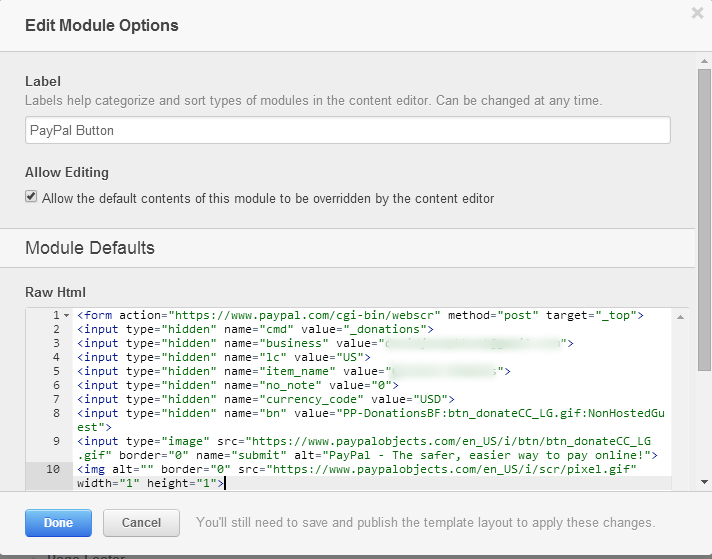Click the form action PayPal URL text

pos(304,316)
